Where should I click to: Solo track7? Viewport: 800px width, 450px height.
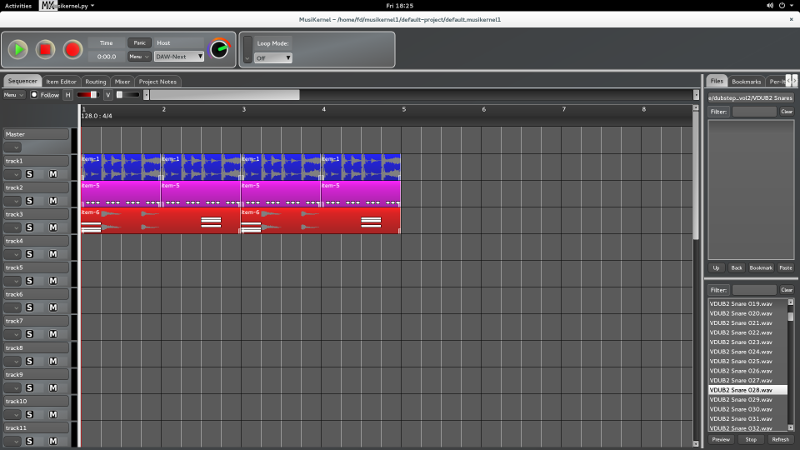pos(30,334)
